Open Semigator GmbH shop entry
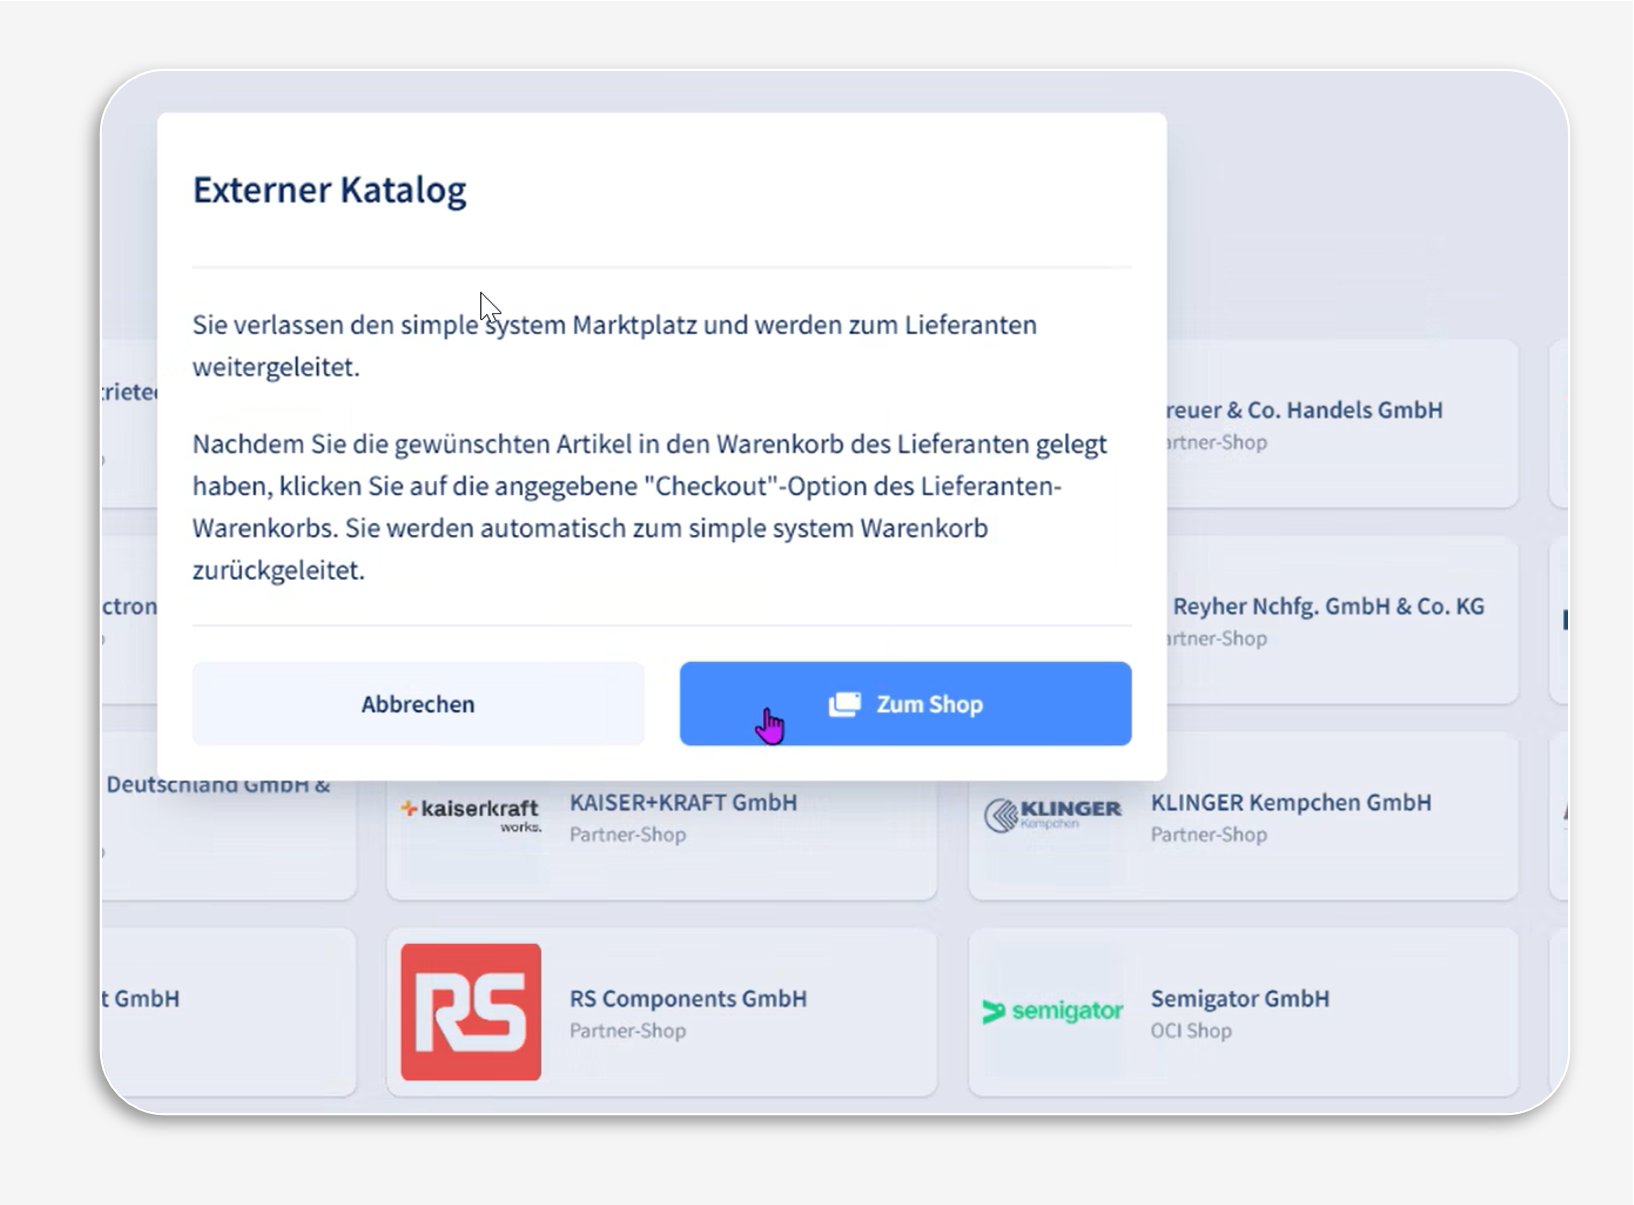This screenshot has height=1205, width=1634. click(x=1243, y=1012)
